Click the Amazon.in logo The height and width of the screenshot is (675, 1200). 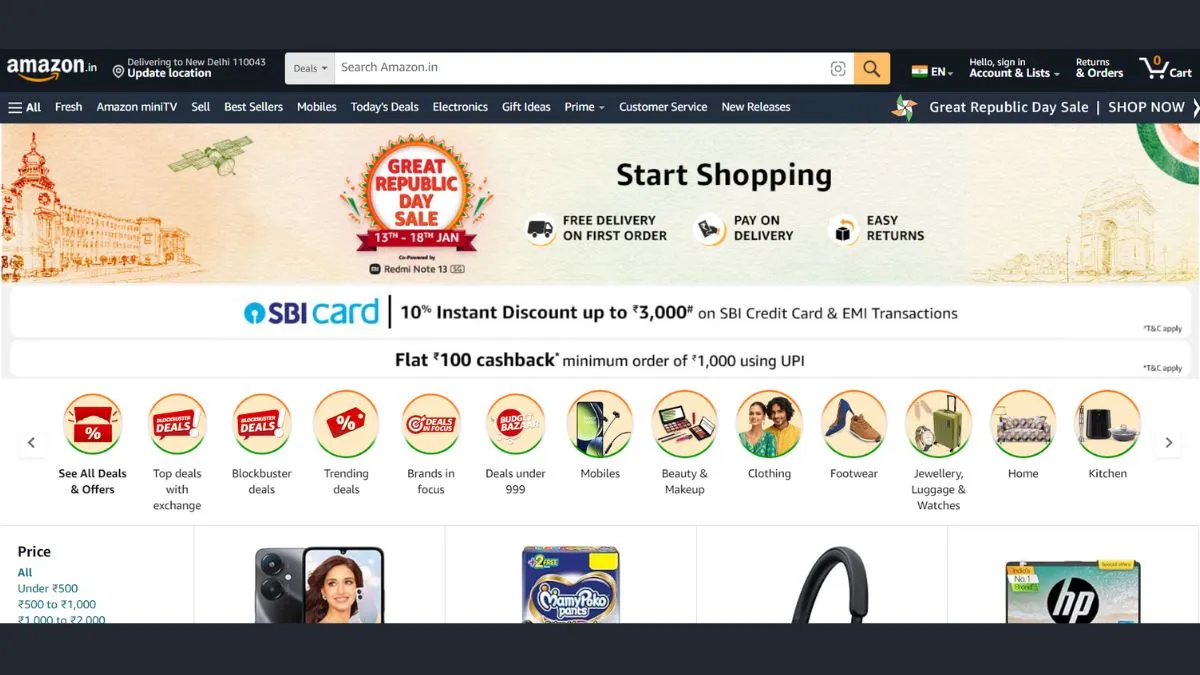(52, 68)
